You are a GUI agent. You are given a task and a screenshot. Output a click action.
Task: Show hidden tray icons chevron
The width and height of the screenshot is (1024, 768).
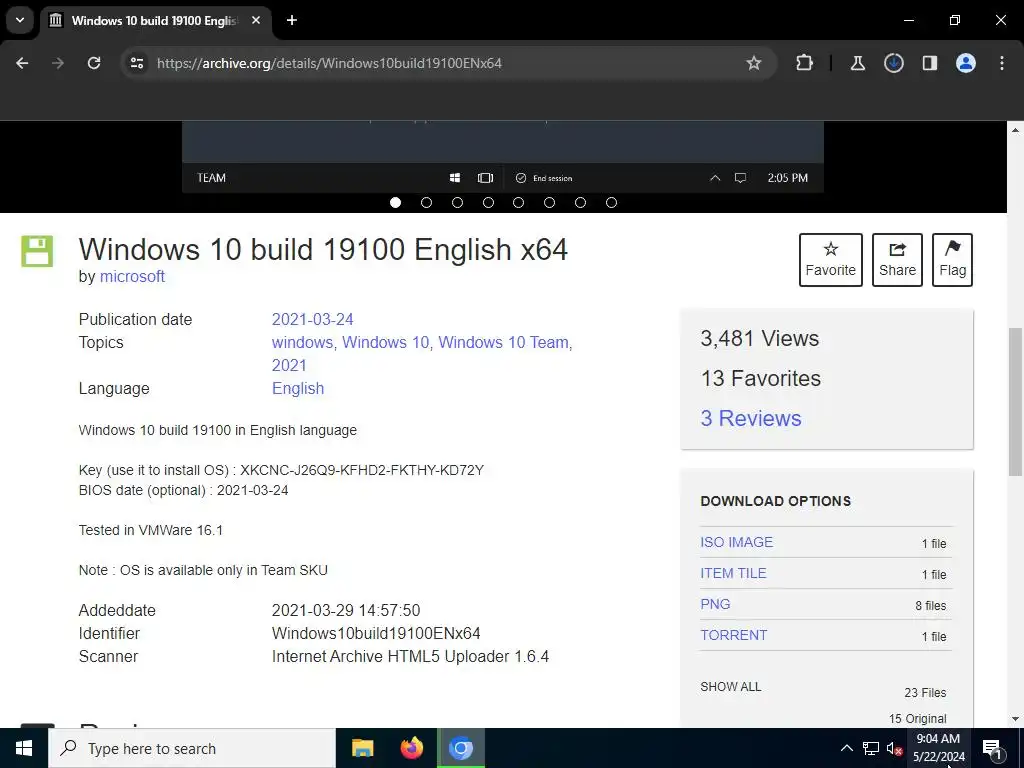click(x=846, y=748)
